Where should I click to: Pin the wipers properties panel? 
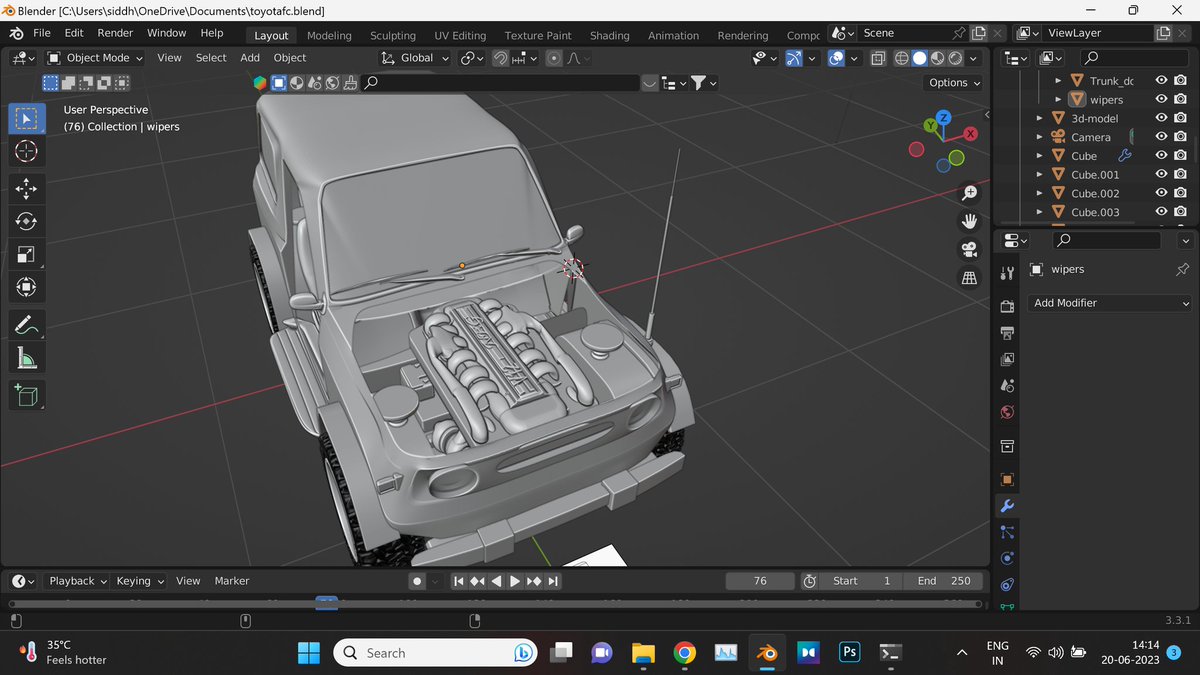[1182, 269]
